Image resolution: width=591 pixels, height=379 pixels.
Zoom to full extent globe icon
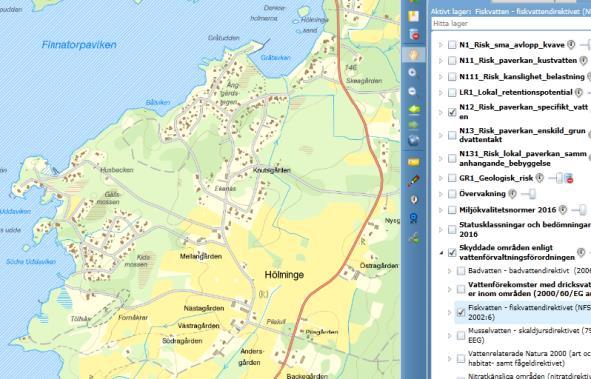[413, 141]
